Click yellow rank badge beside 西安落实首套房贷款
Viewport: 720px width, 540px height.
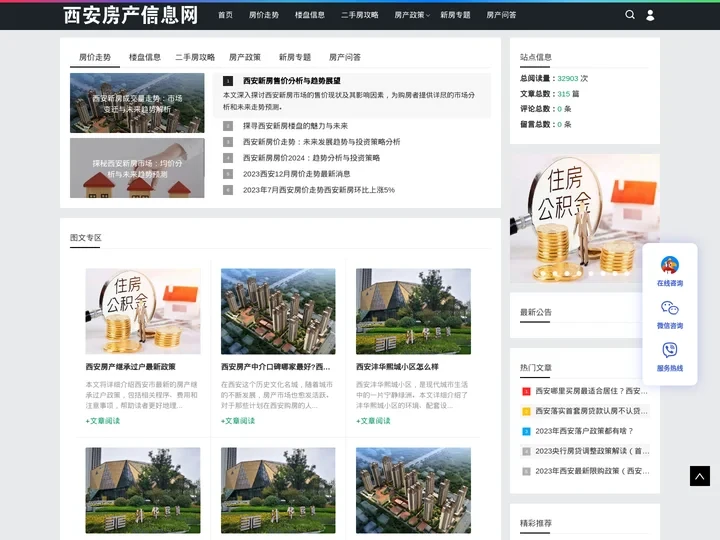(526, 411)
